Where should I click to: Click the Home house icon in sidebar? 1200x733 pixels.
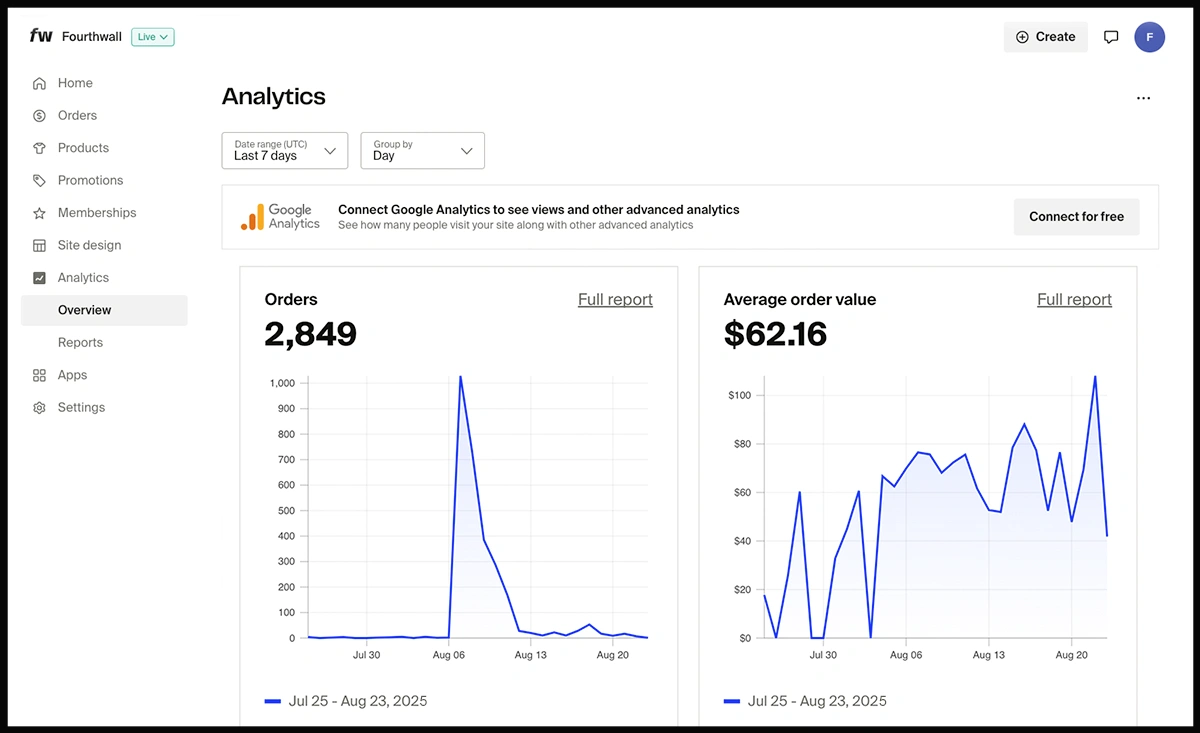(39, 84)
